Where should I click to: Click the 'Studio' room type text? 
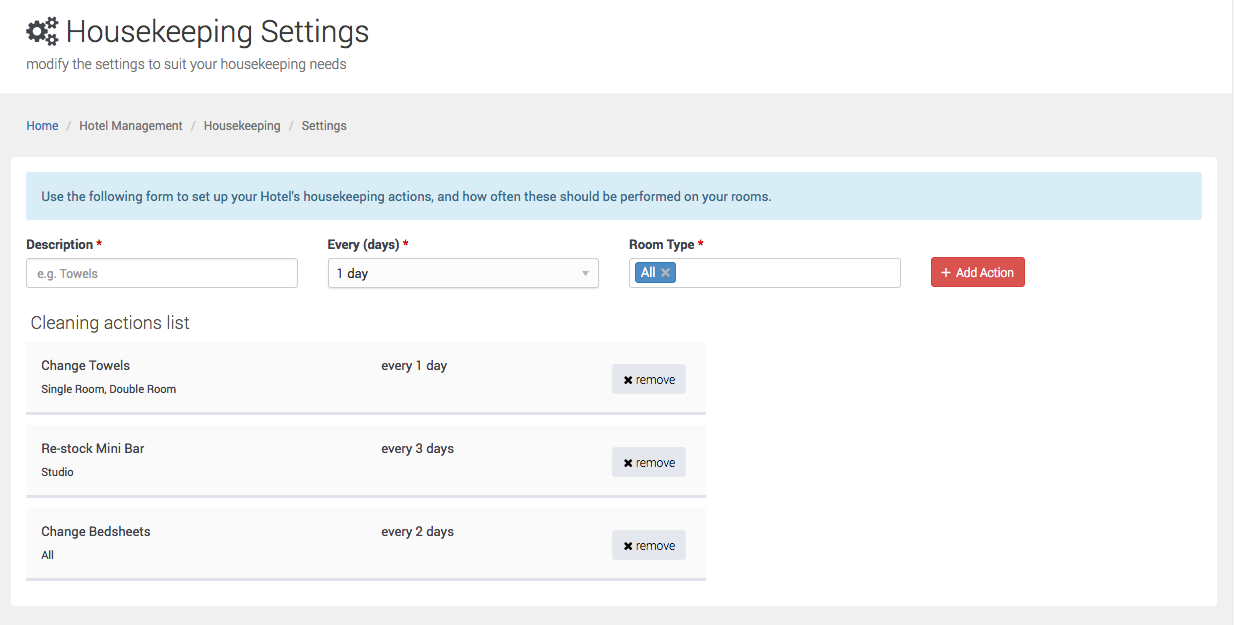tap(58, 472)
